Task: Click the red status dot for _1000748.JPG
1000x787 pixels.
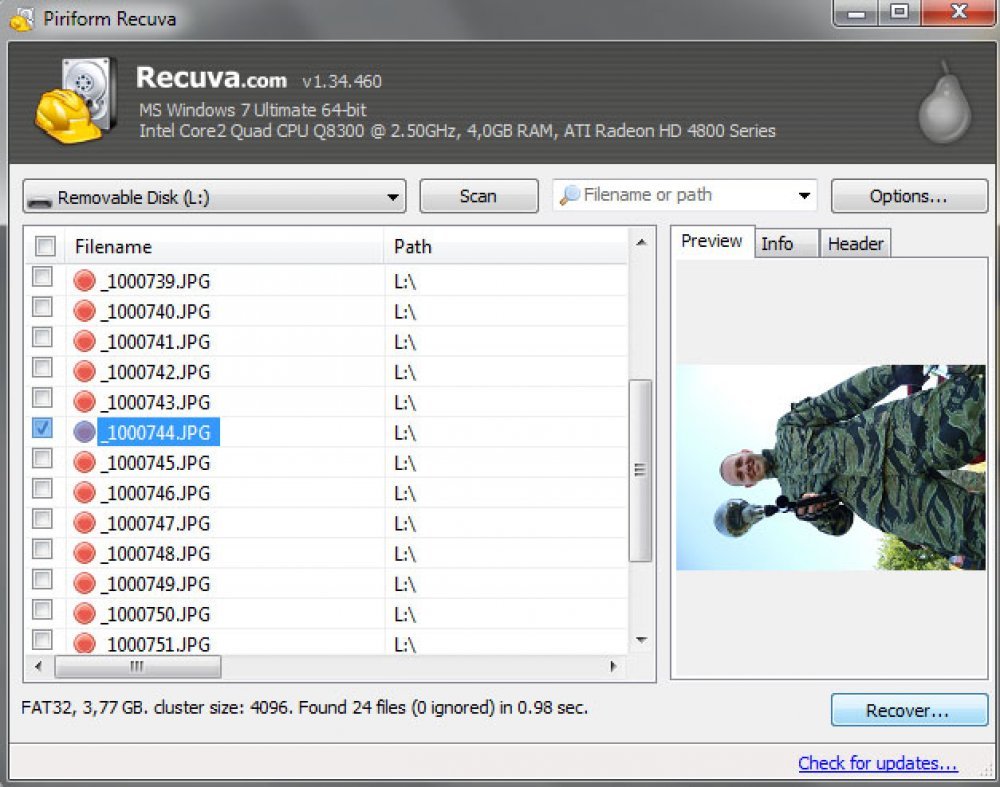Action: 84,553
